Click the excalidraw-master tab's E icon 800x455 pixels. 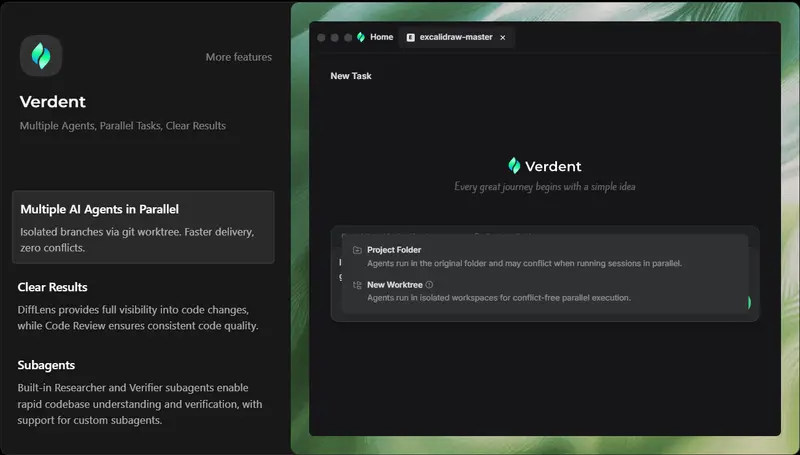[x=410, y=37]
